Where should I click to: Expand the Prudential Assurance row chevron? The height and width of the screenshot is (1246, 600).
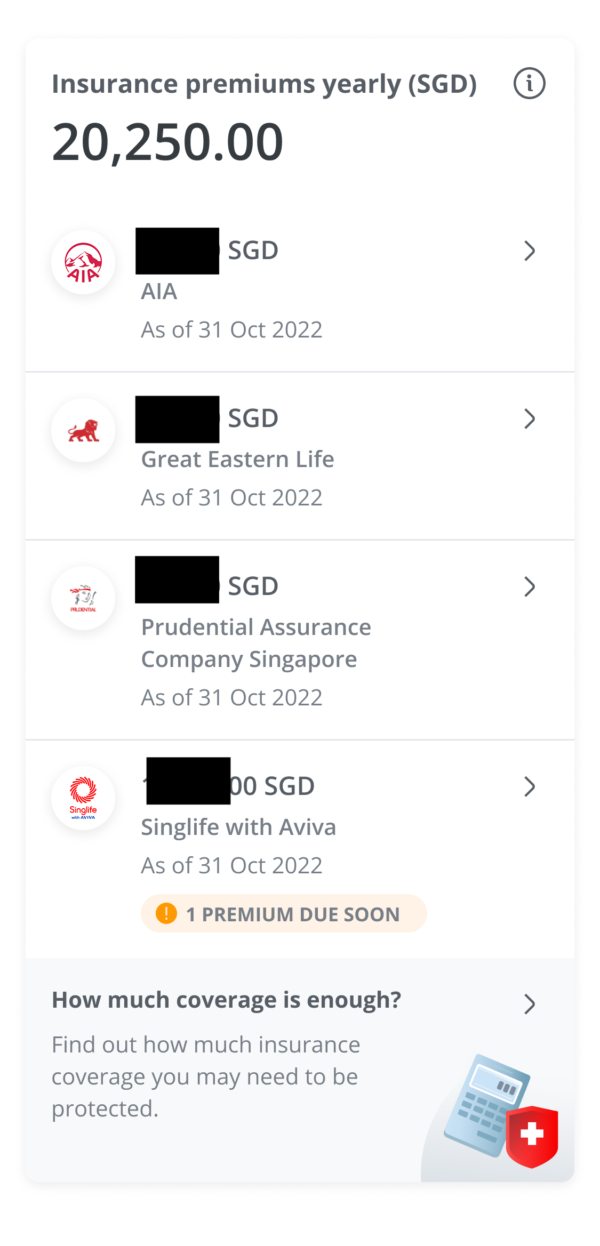point(530,586)
